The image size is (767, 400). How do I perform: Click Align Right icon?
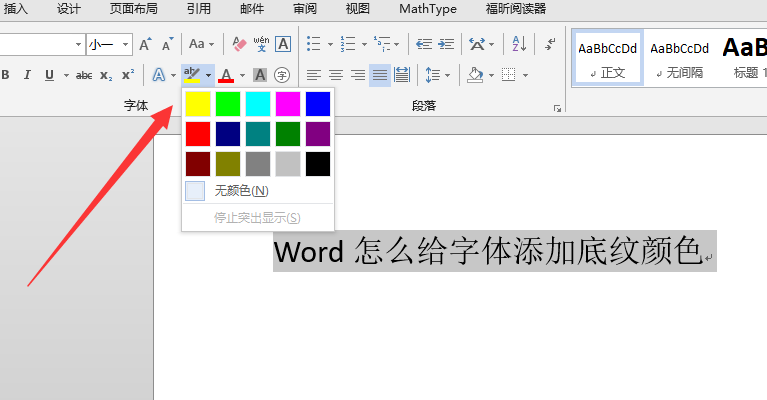(358, 75)
